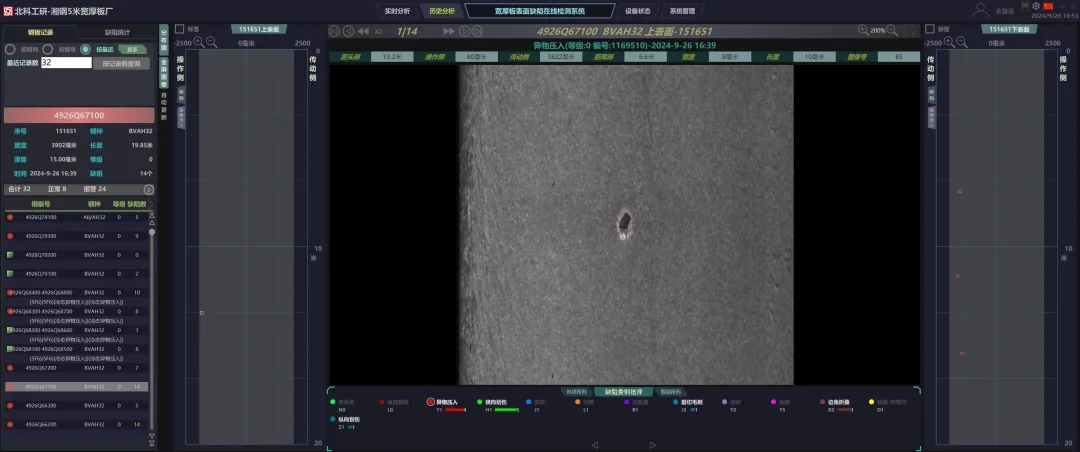Viewport: 1080px width, 452px height.
Task: Click the 按记录数查询 button
Action: [x=121, y=63]
